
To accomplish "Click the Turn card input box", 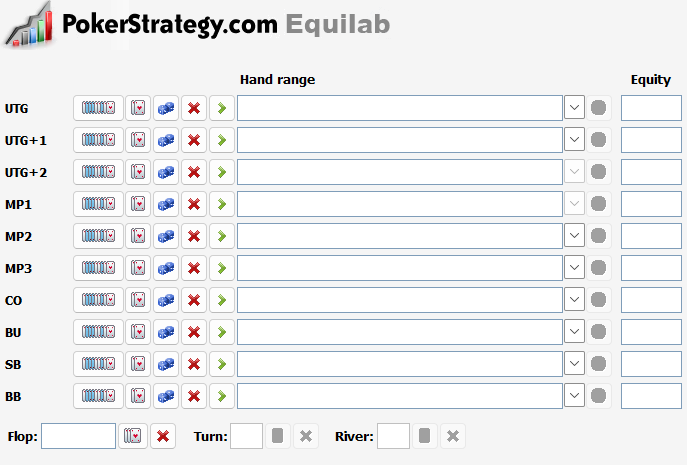I will [247, 436].
